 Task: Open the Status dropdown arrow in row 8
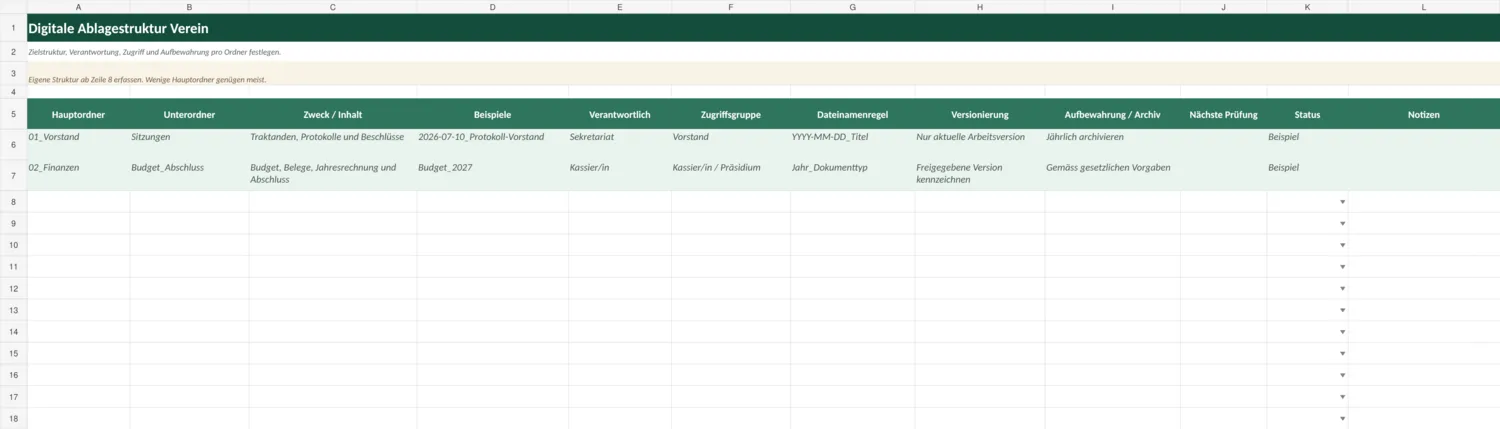click(1342, 202)
